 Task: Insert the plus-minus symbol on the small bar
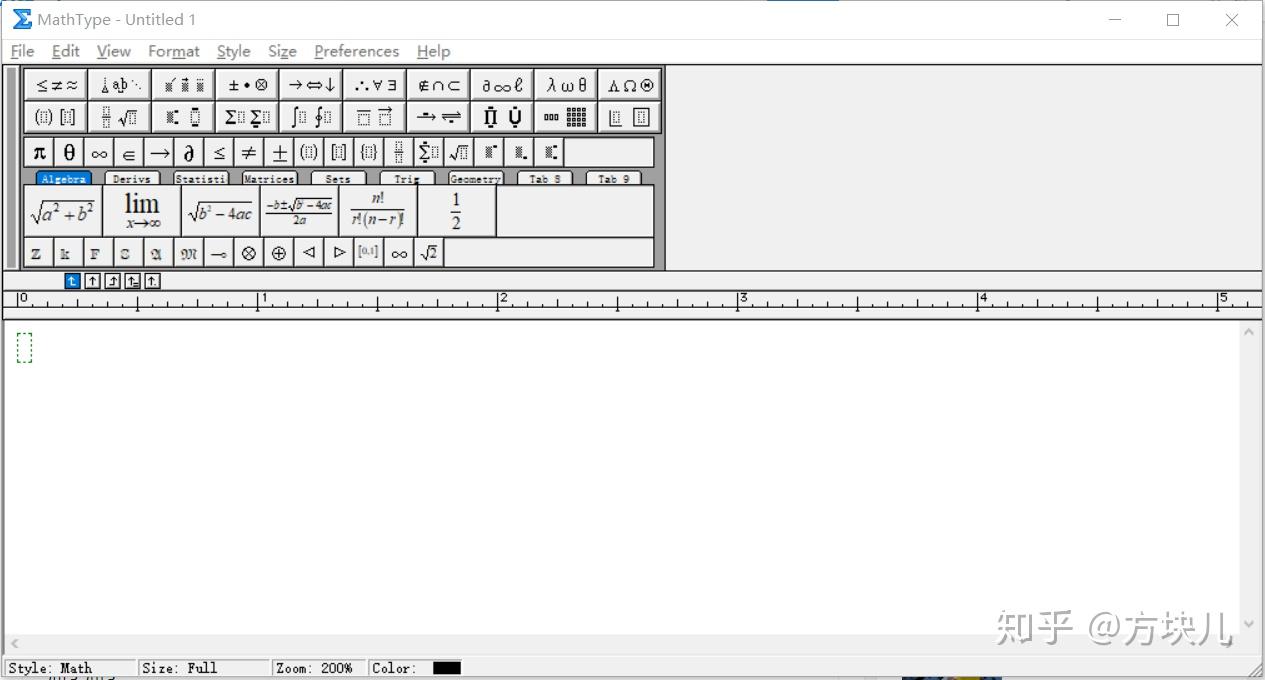click(x=279, y=152)
